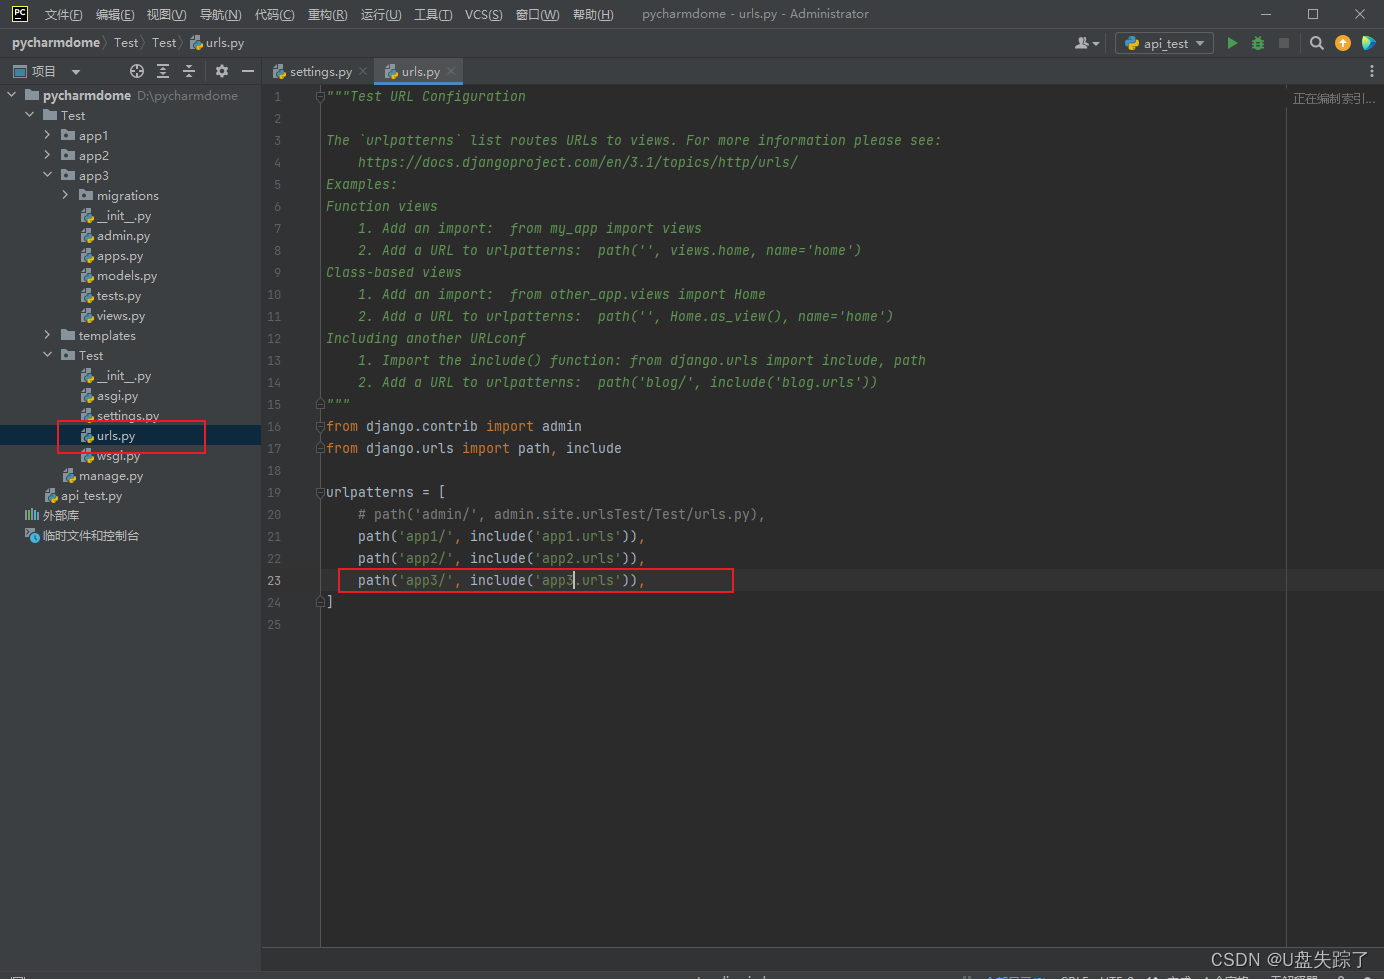Start debugging using the bug icon
Viewport: 1384px width, 979px height.
pos(1257,43)
